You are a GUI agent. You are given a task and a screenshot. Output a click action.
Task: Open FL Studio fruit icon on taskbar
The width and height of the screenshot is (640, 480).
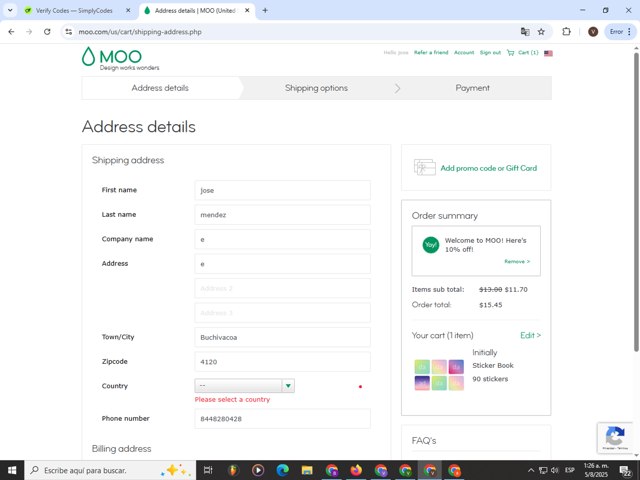[x=233, y=470]
